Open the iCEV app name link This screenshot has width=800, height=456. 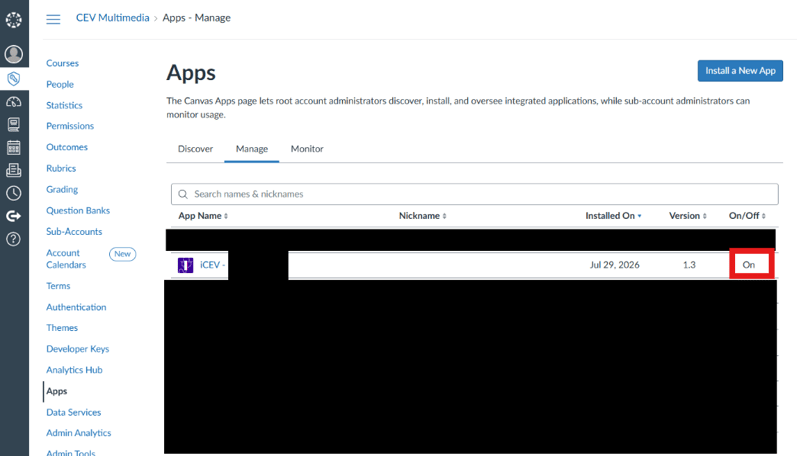pyautogui.click(x=212, y=265)
